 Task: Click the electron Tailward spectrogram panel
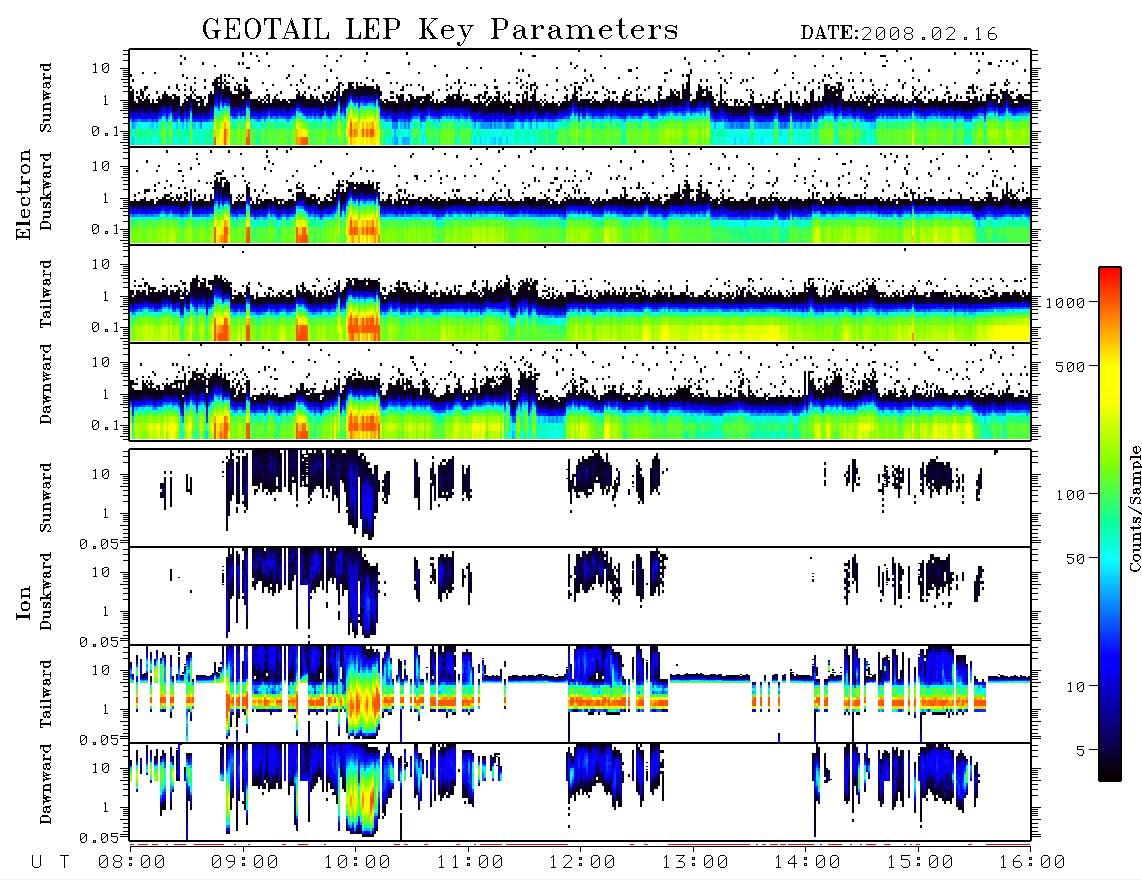click(580, 294)
